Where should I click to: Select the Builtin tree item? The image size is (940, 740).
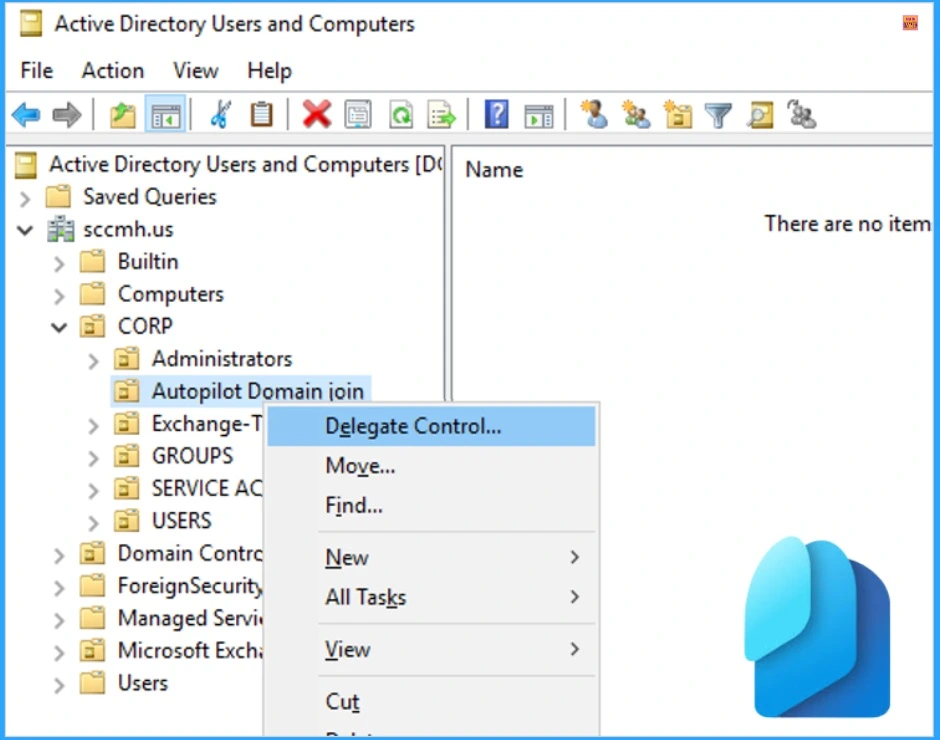[147, 261]
